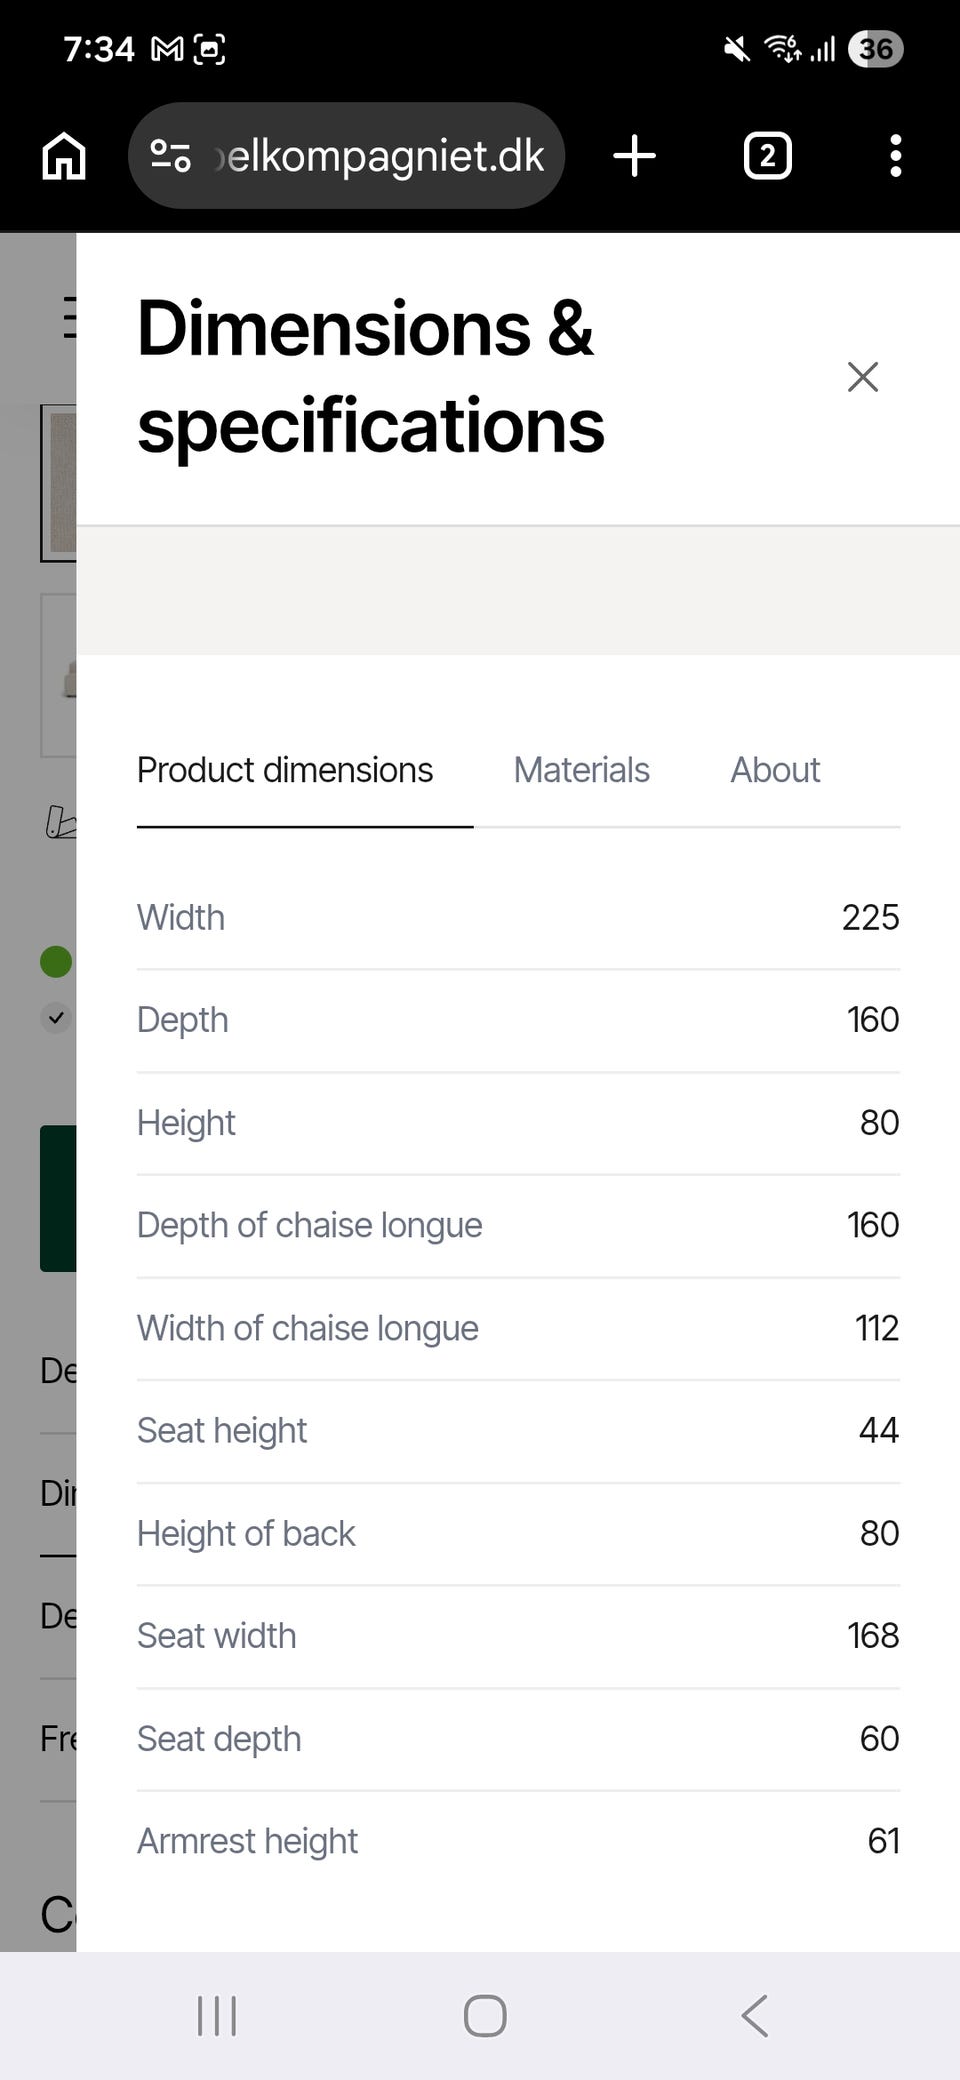This screenshot has height=2080, width=960.
Task: Tap the Width row label
Action: pyautogui.click(x=181, y=917)
